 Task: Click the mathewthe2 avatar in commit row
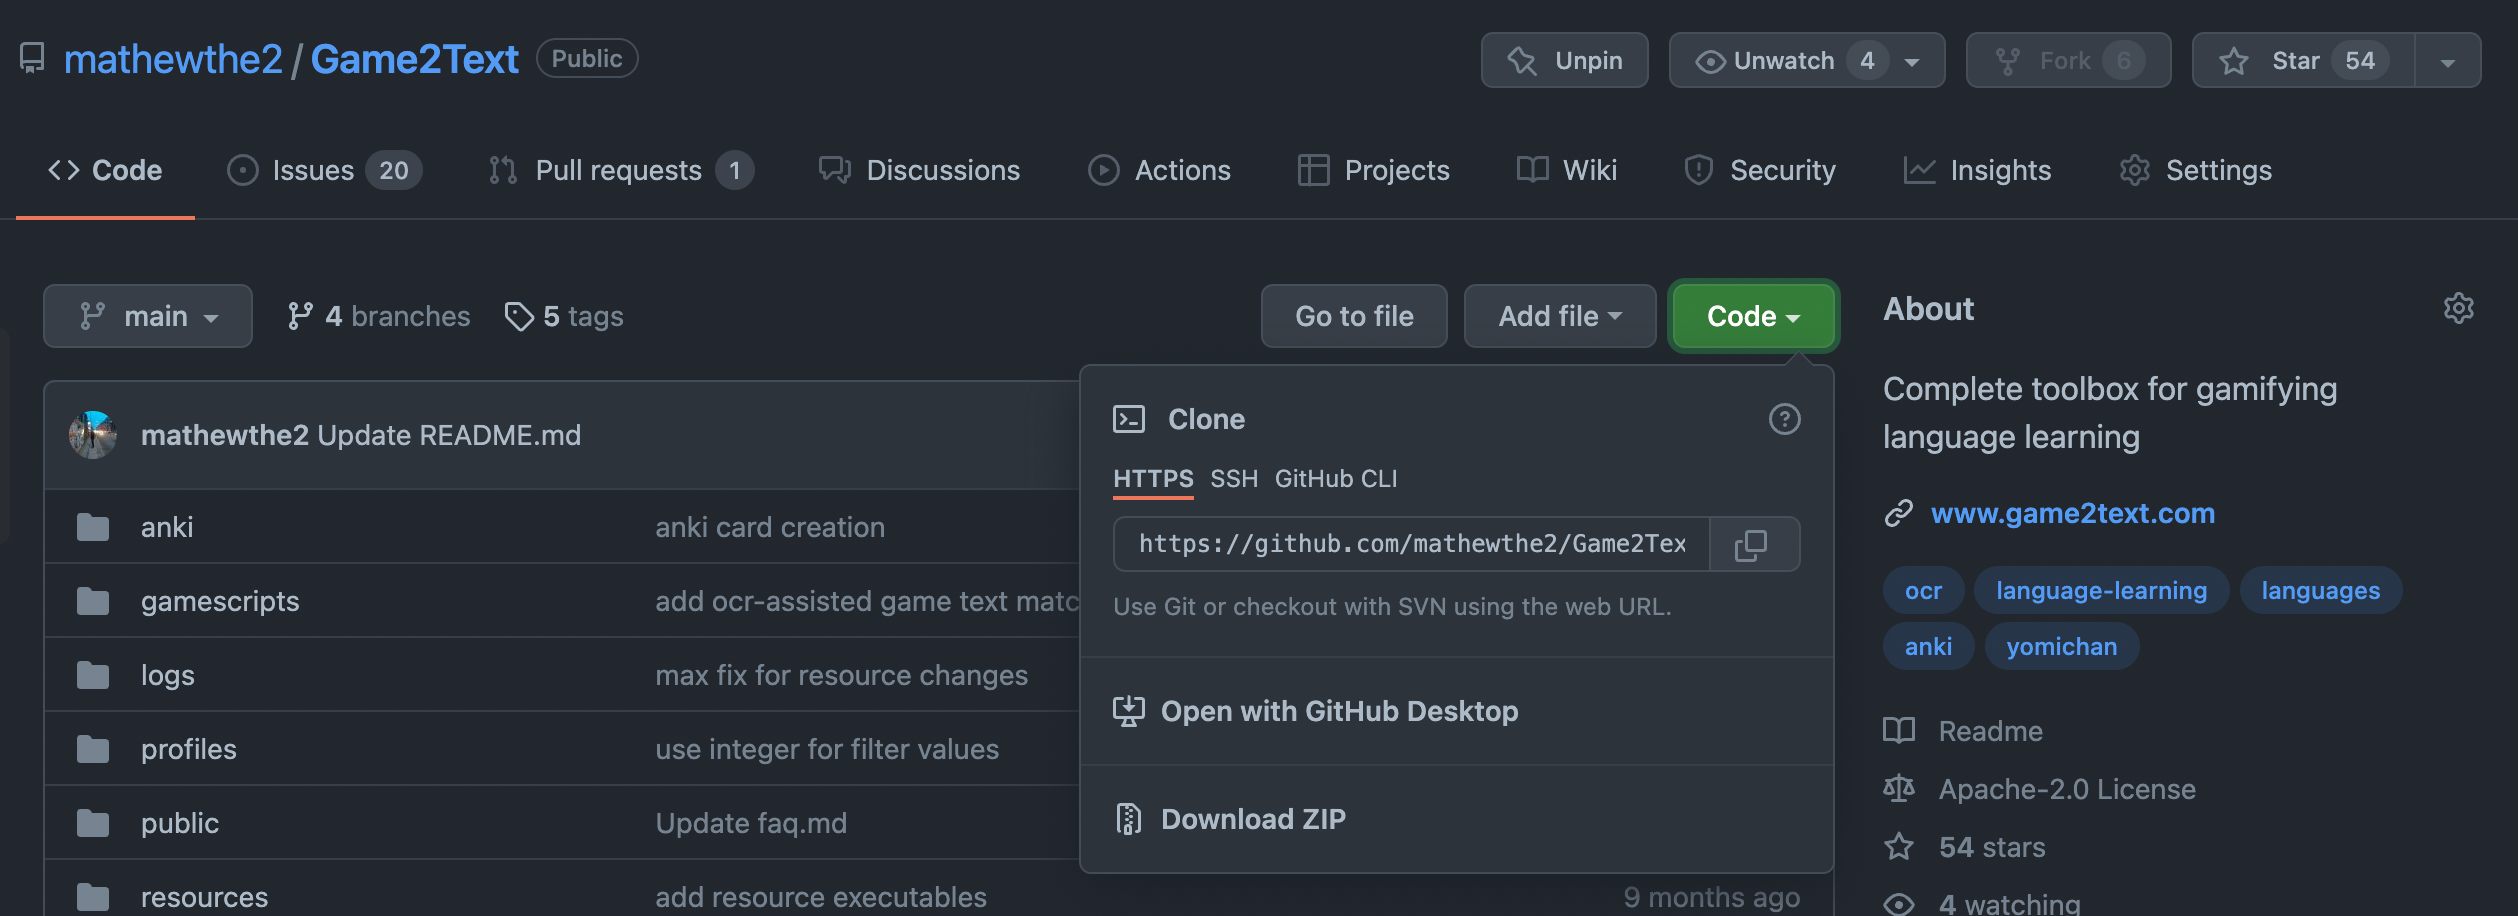click(x=93, y=435)
